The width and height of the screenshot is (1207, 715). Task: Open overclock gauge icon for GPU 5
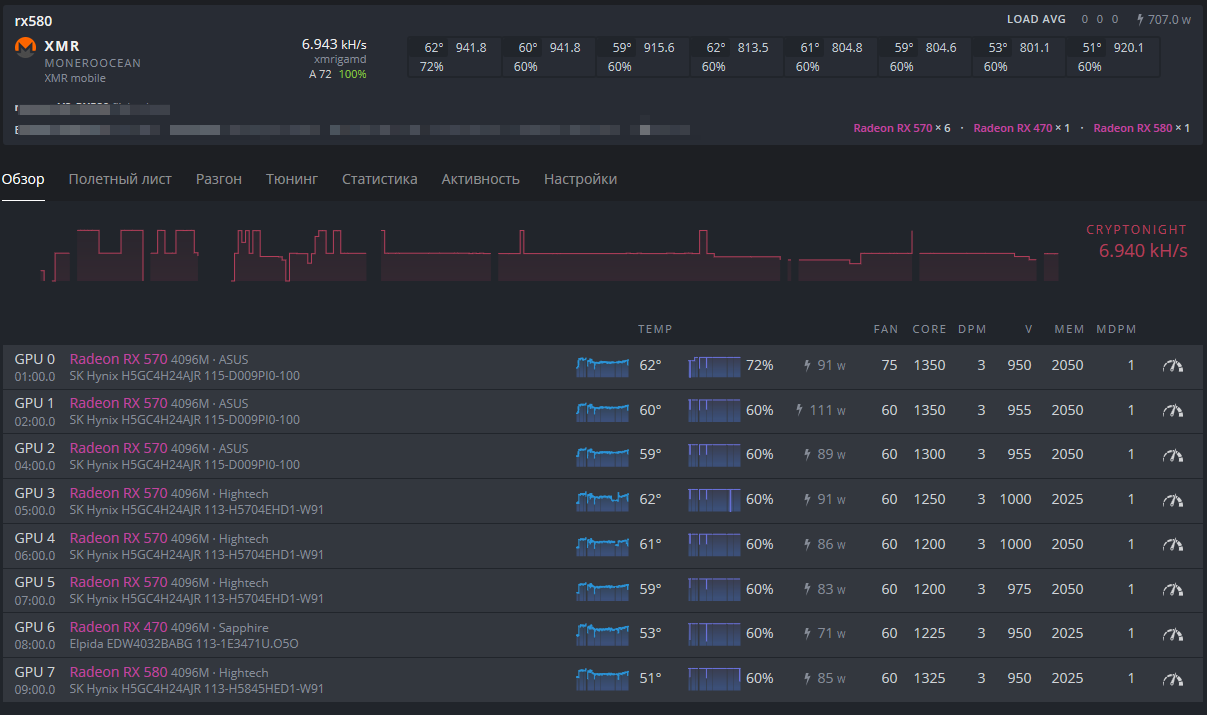click(1172, 589)
